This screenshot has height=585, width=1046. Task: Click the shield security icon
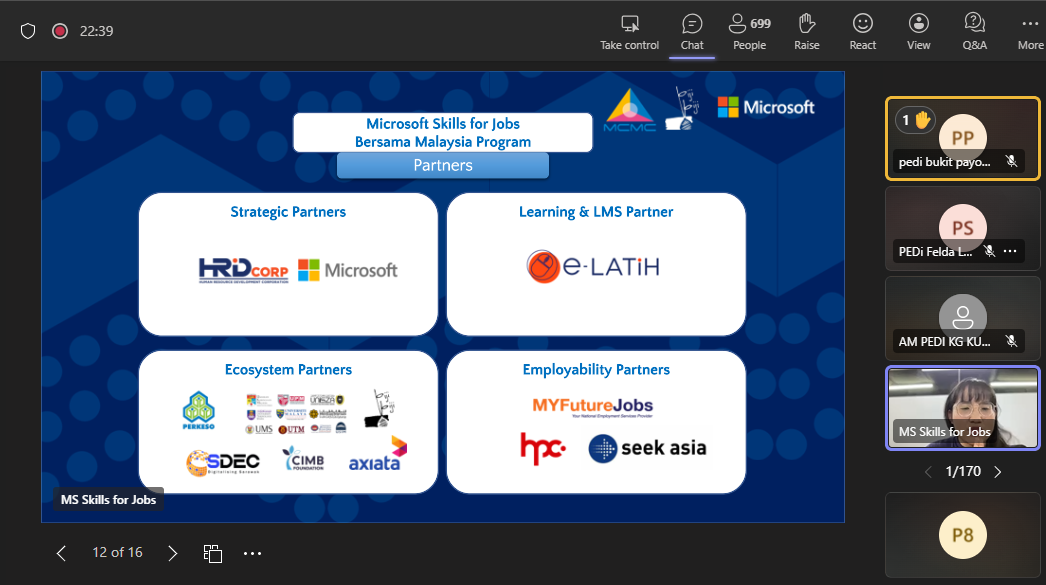[28, 31]
